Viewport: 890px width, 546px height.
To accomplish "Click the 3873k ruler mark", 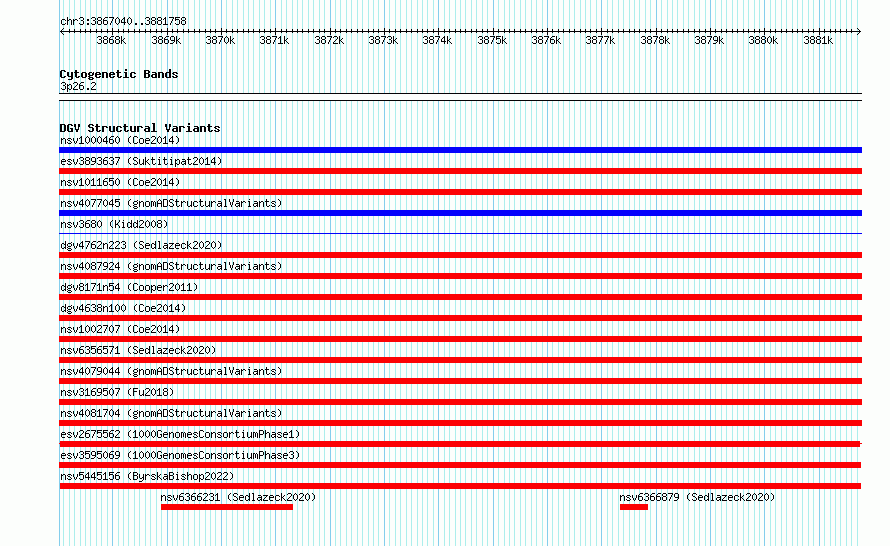I will point(383,40).
